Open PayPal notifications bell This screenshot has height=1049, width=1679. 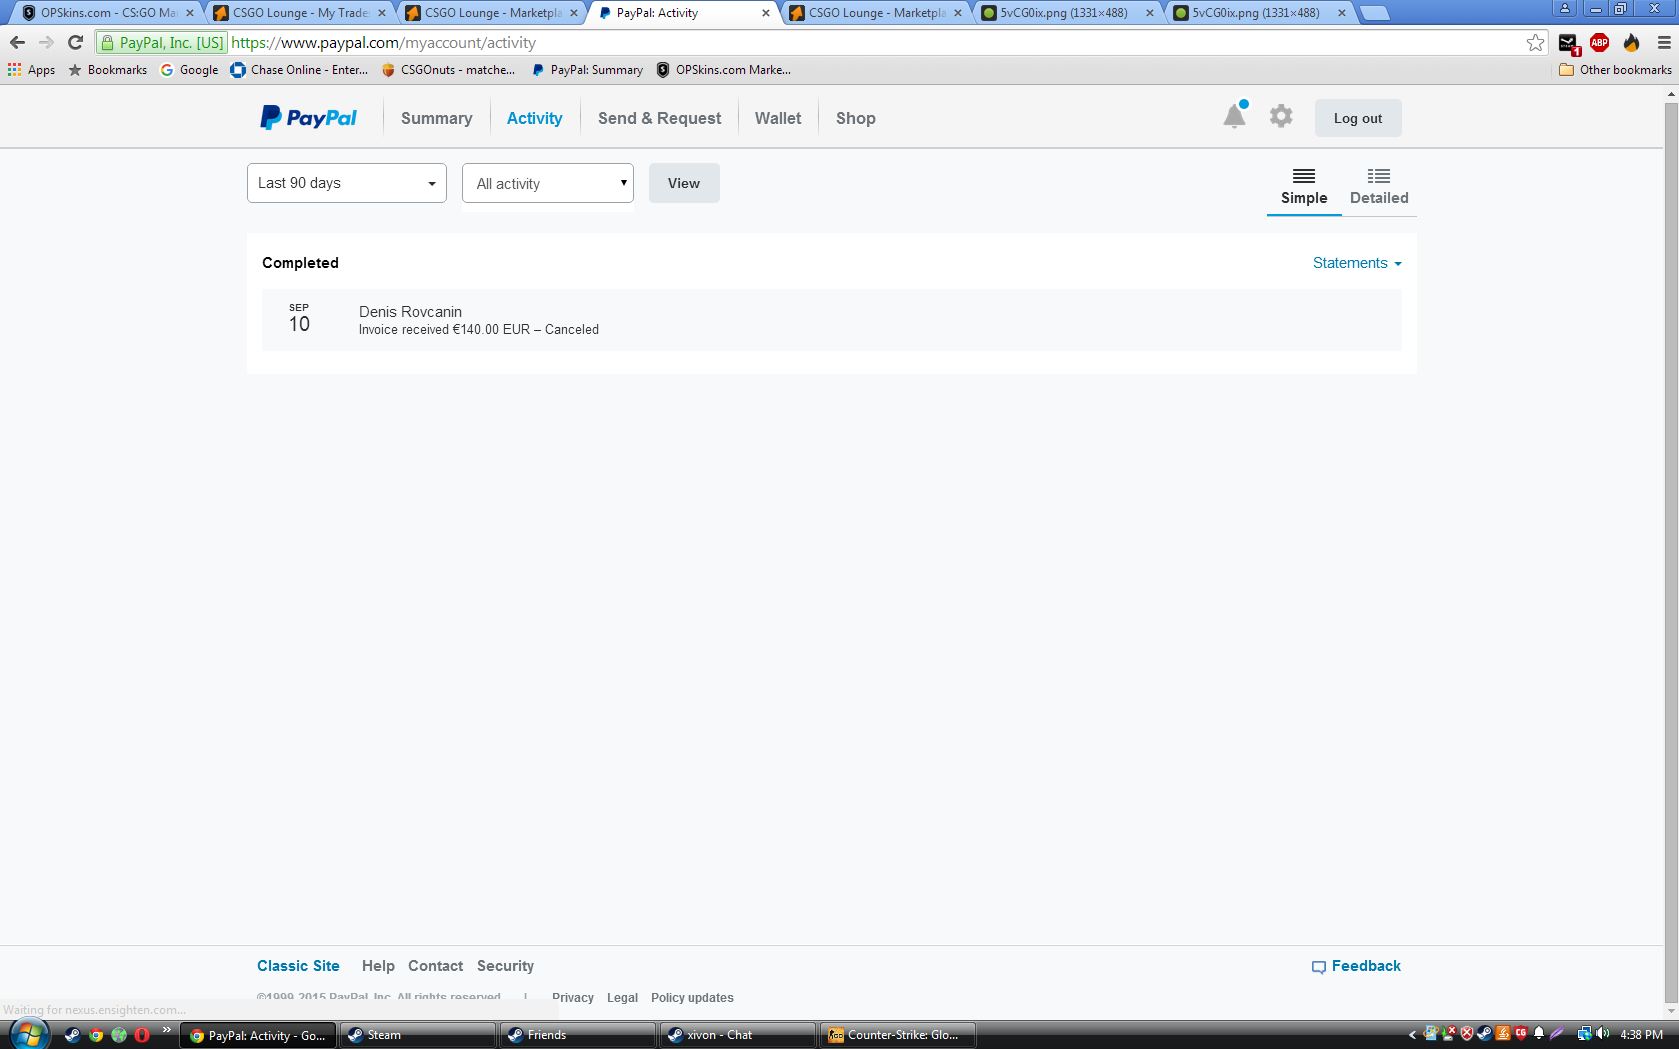point(1235,117)
